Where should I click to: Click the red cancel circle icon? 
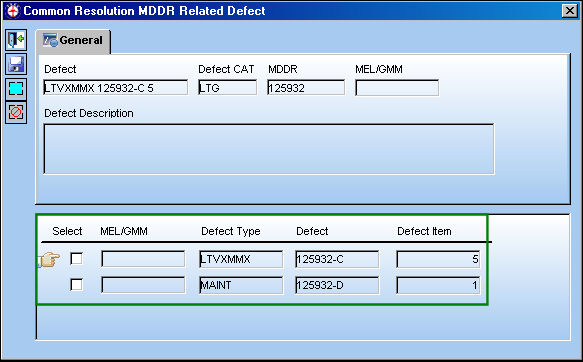click(16, 112)
